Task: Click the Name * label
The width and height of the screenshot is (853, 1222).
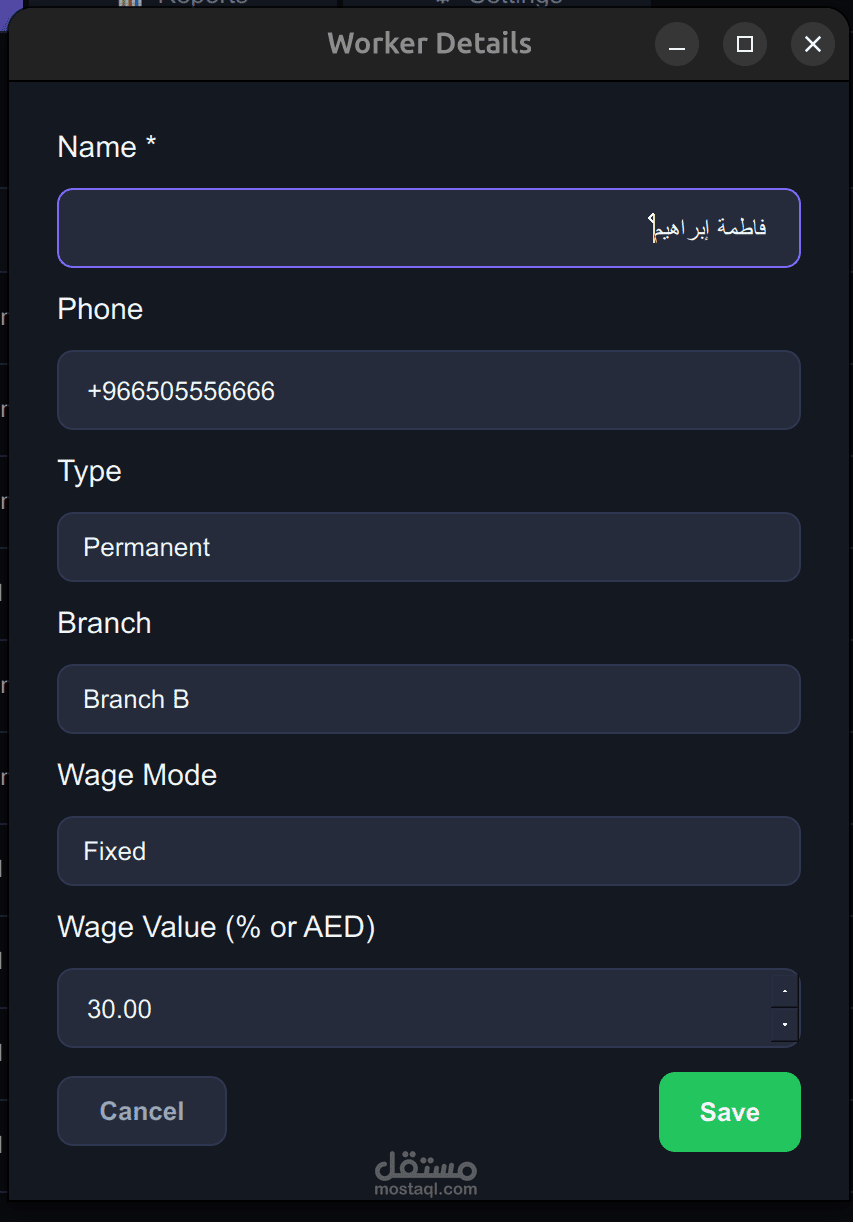Action: 107,147
